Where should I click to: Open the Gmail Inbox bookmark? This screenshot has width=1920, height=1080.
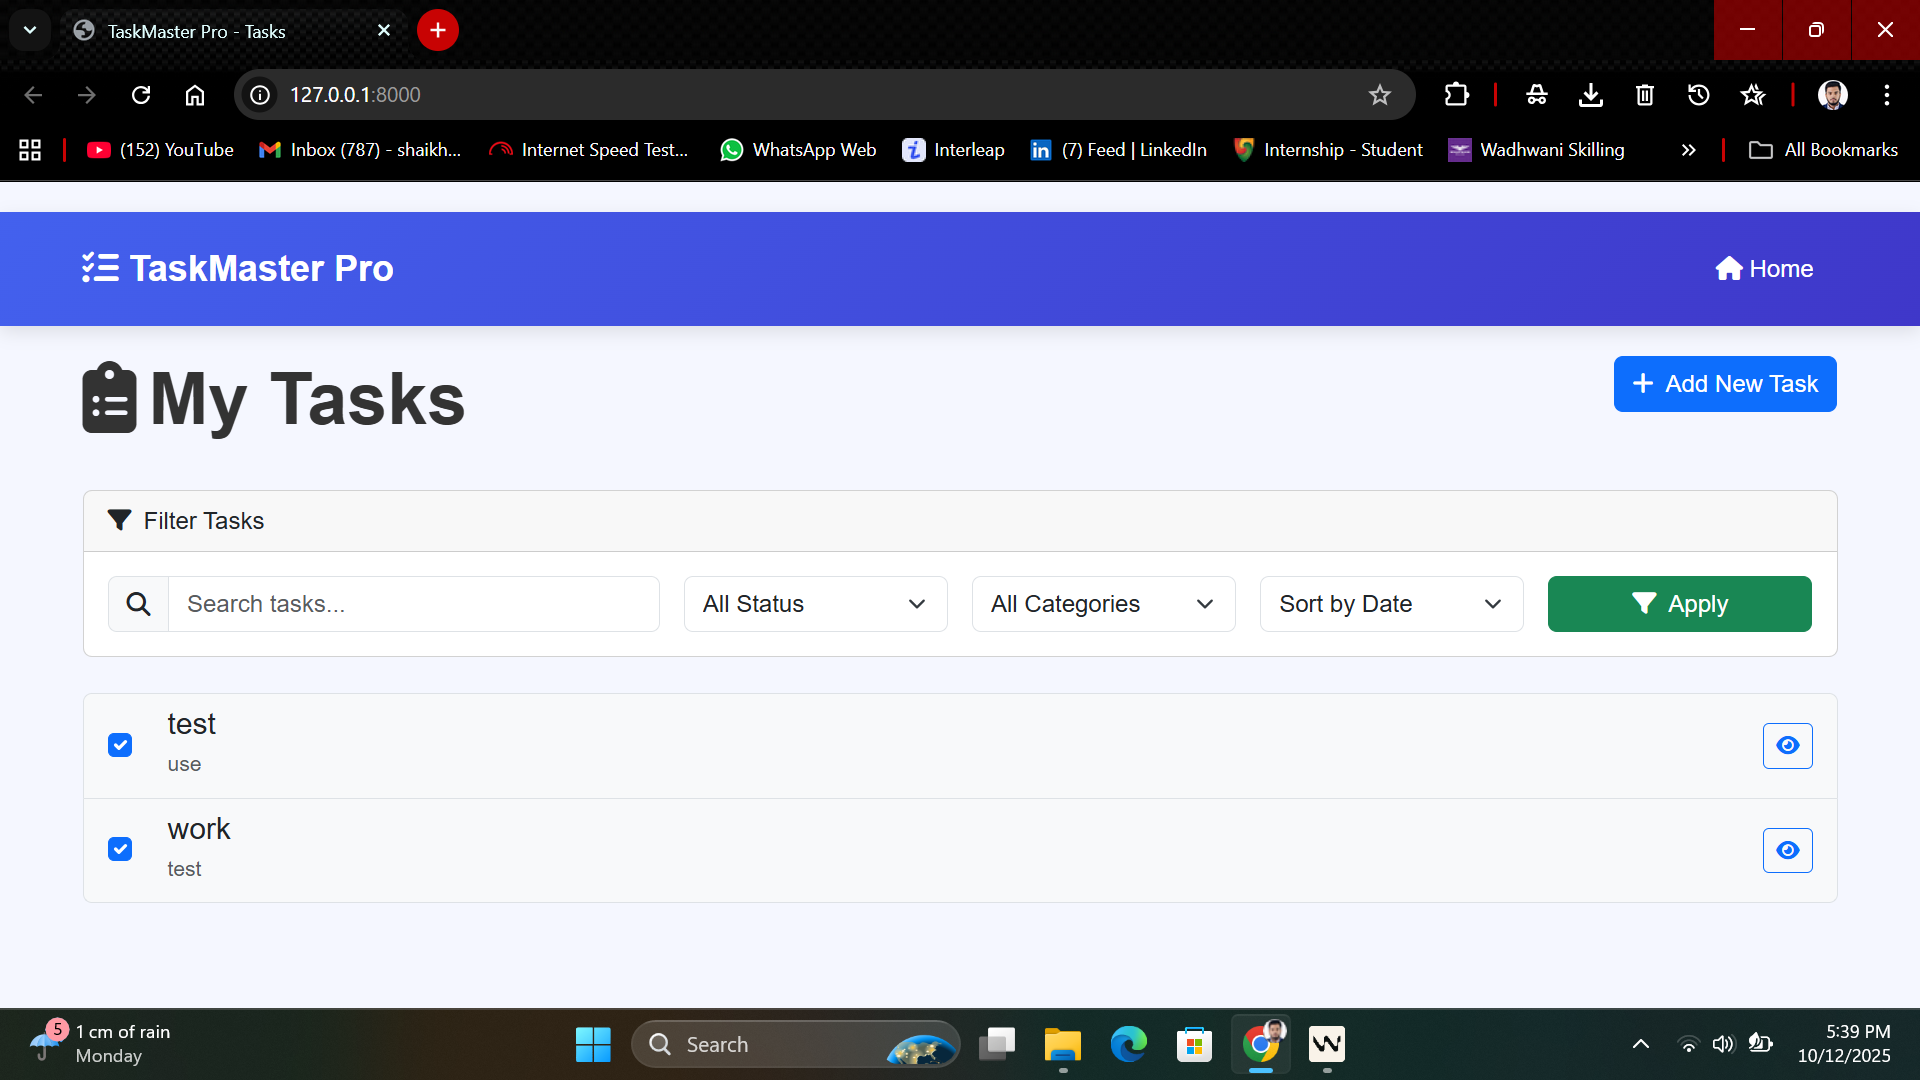360,150
